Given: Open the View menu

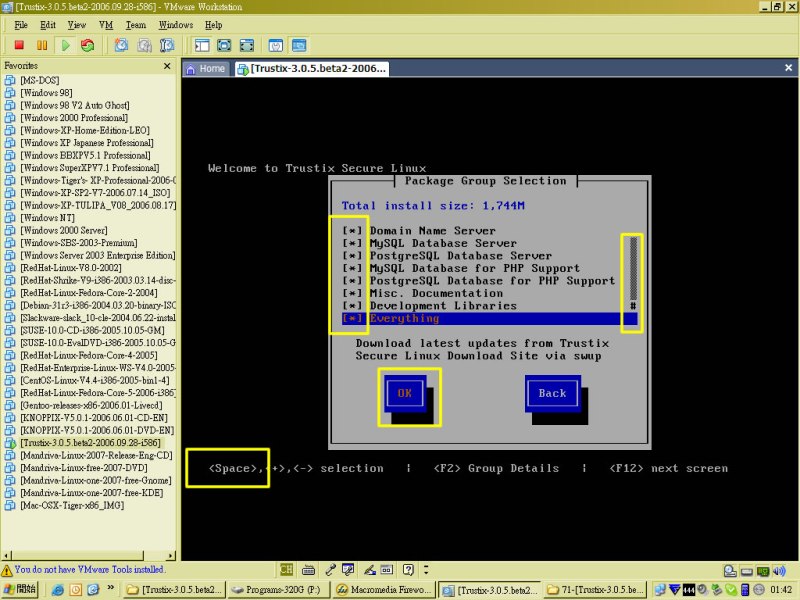Looking at the screenshot, I should coord(77,25).
